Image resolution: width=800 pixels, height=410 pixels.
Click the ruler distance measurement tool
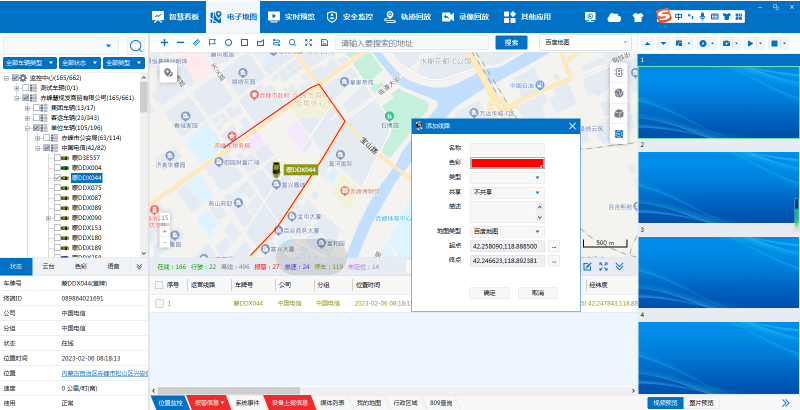(196, 43)
